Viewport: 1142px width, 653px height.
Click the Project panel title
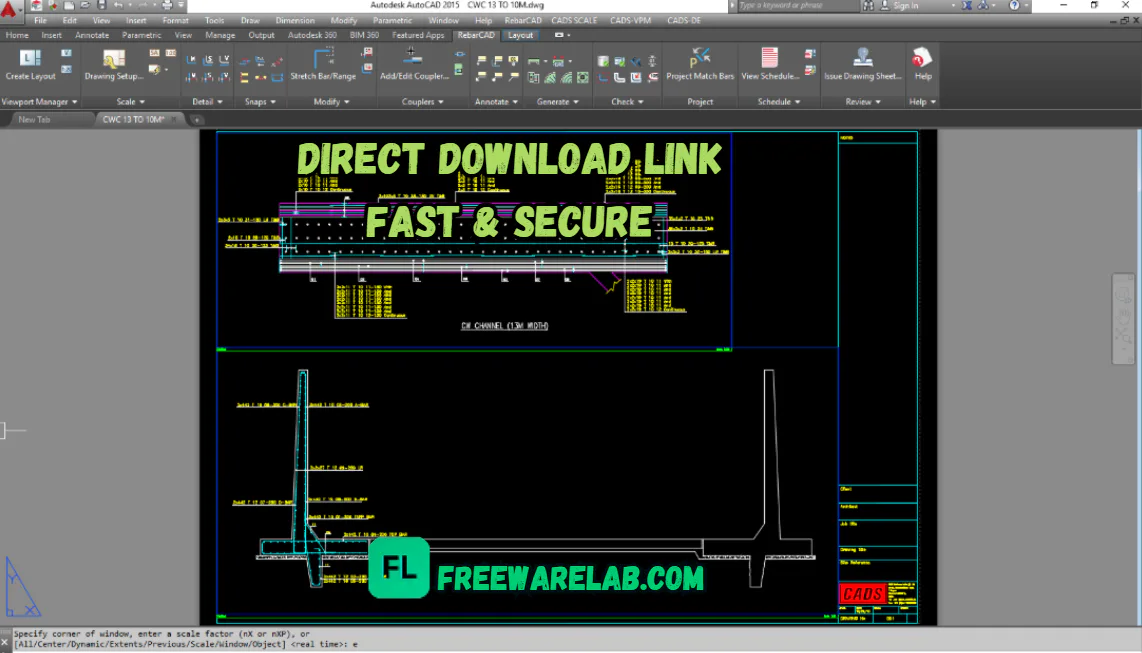(700, 102)
